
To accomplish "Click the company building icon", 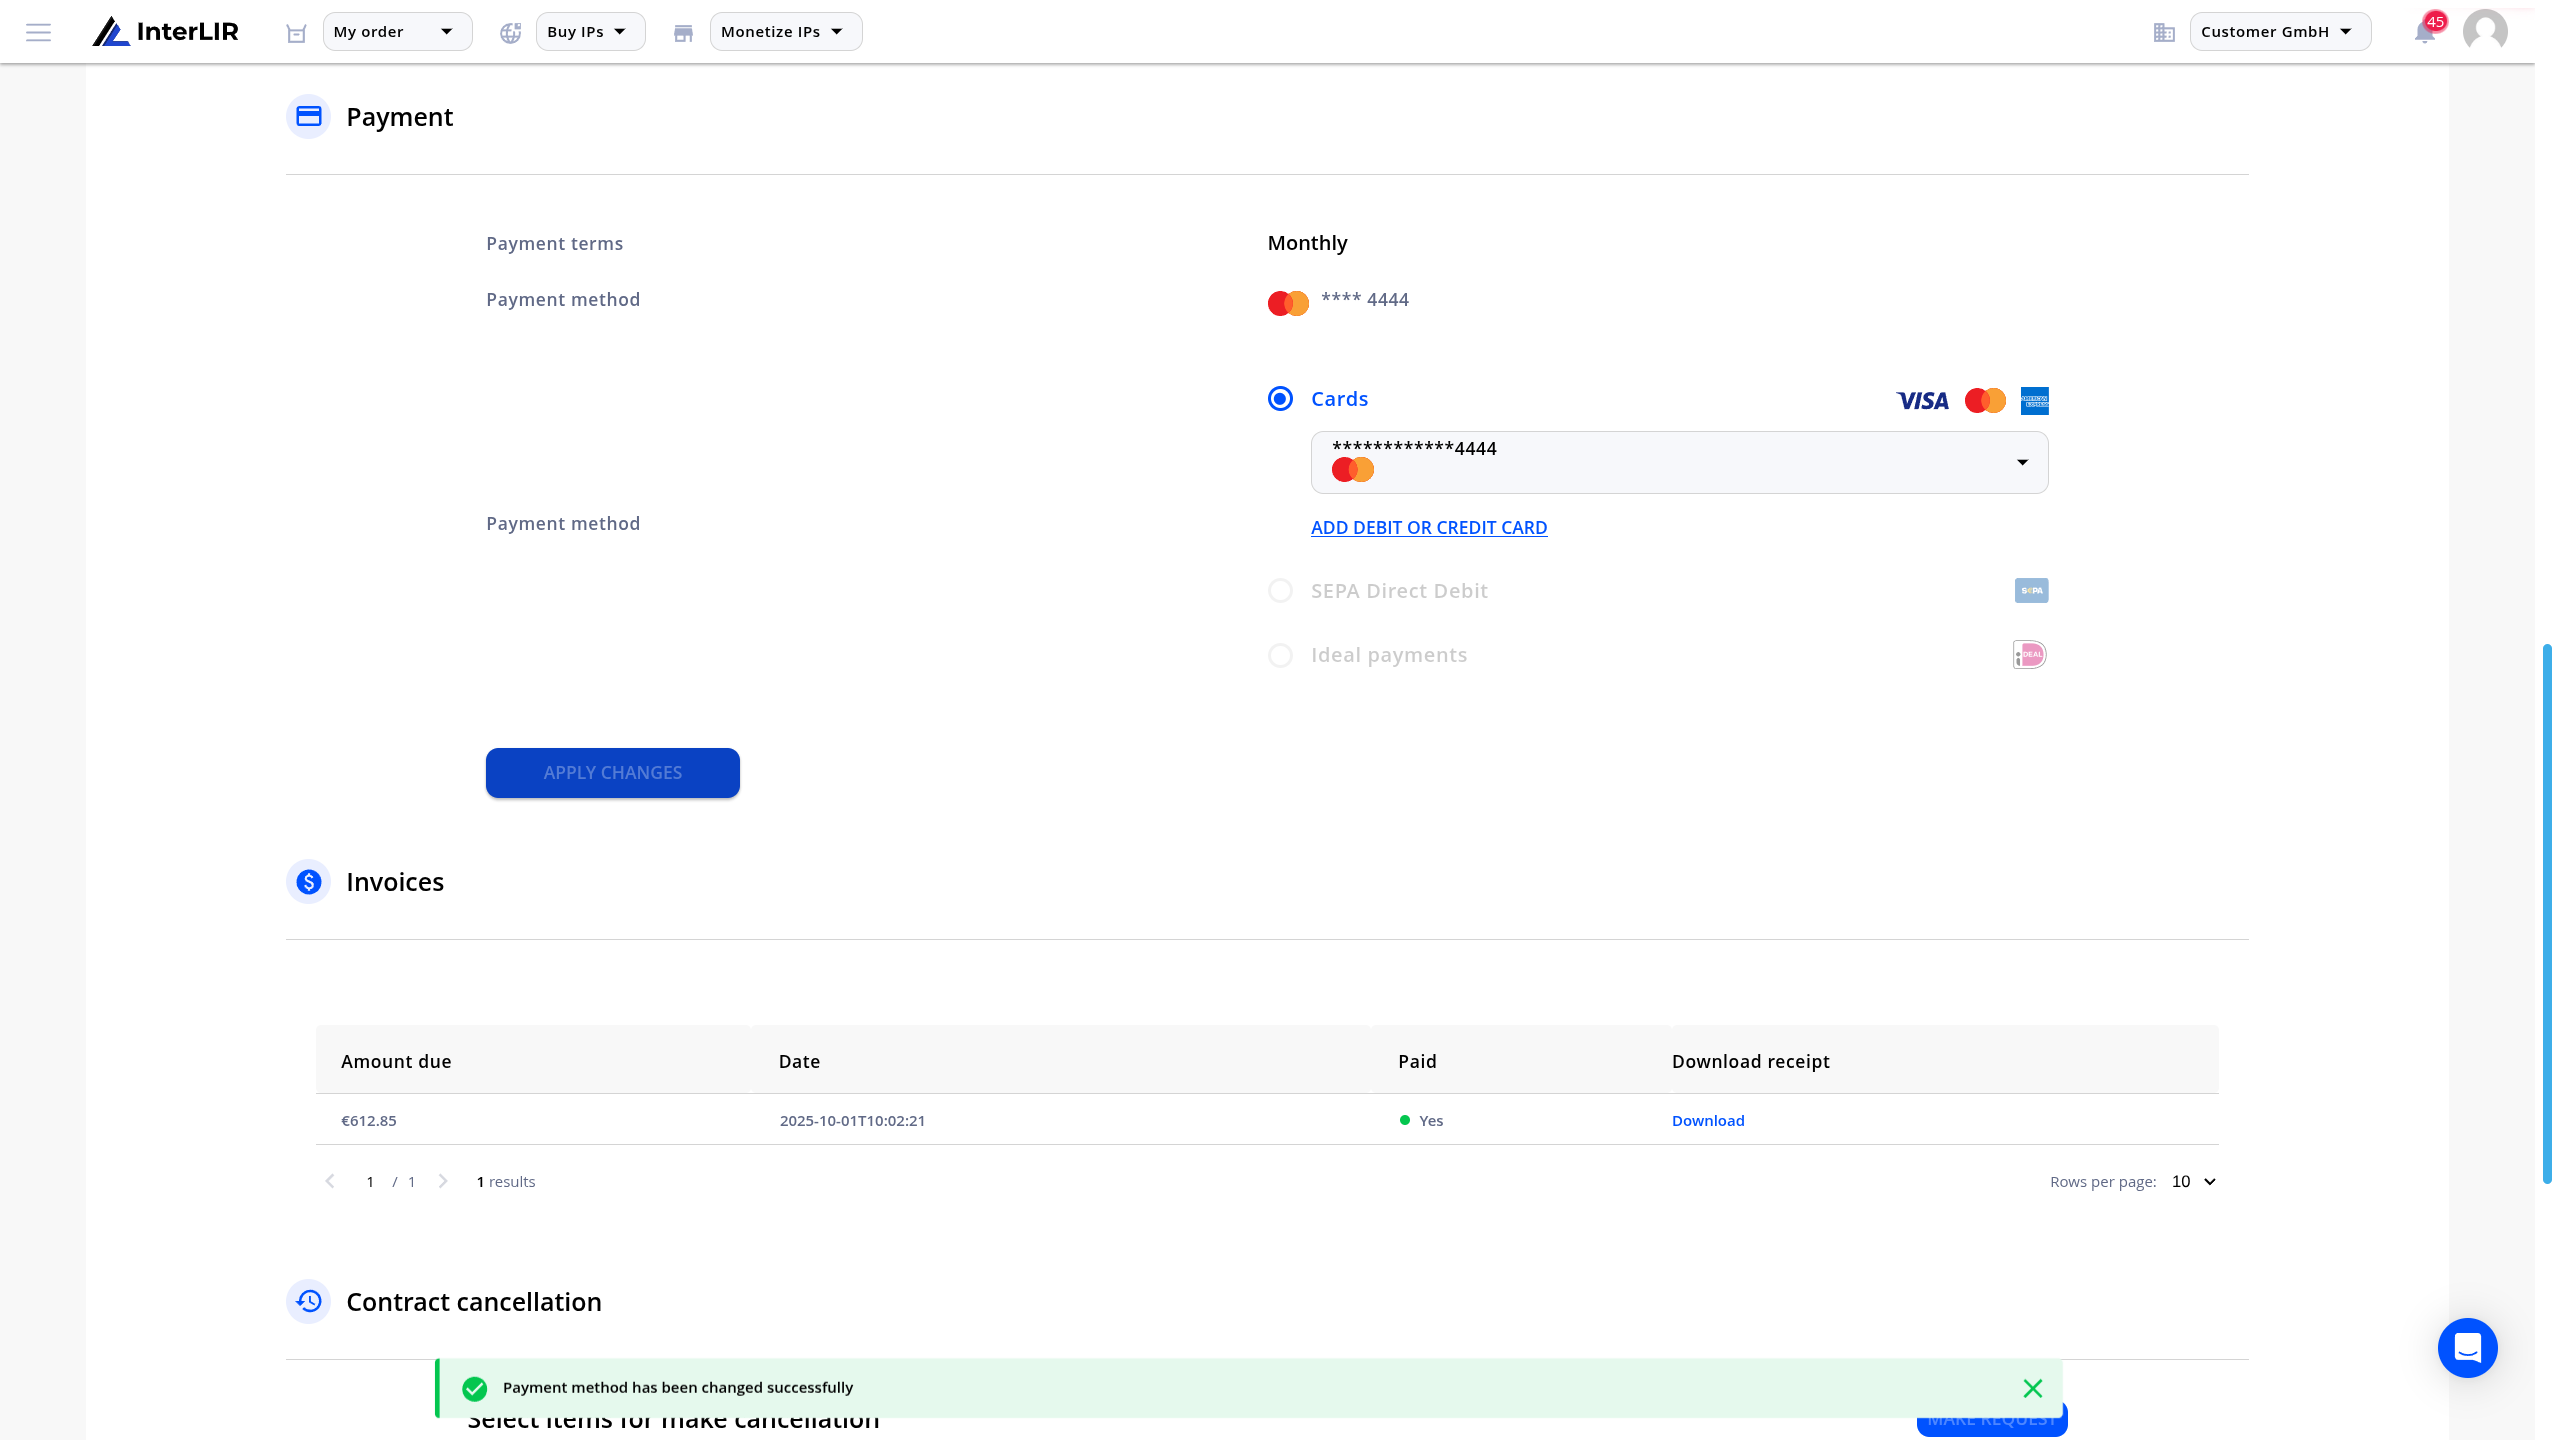I will point(2164,33).
